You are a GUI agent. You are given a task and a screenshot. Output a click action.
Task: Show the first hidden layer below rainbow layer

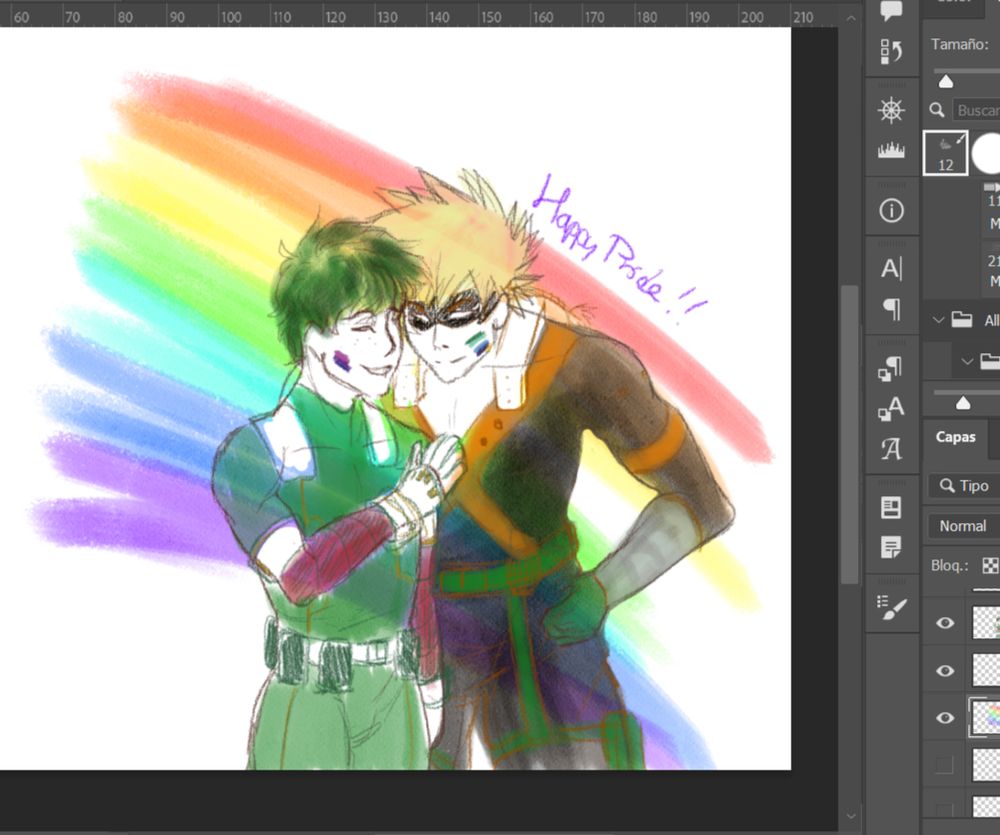pyautogui.click(x=944, y=764)
